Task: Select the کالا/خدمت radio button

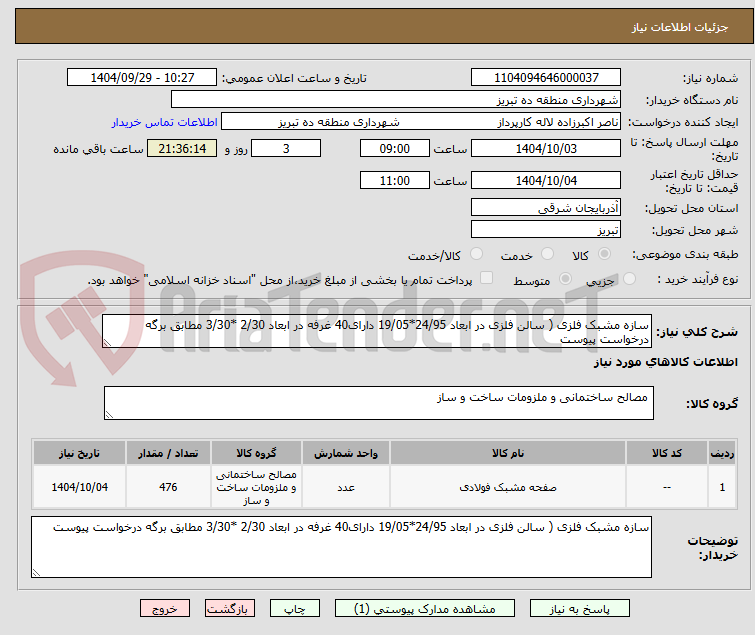Action: (476, 253)
